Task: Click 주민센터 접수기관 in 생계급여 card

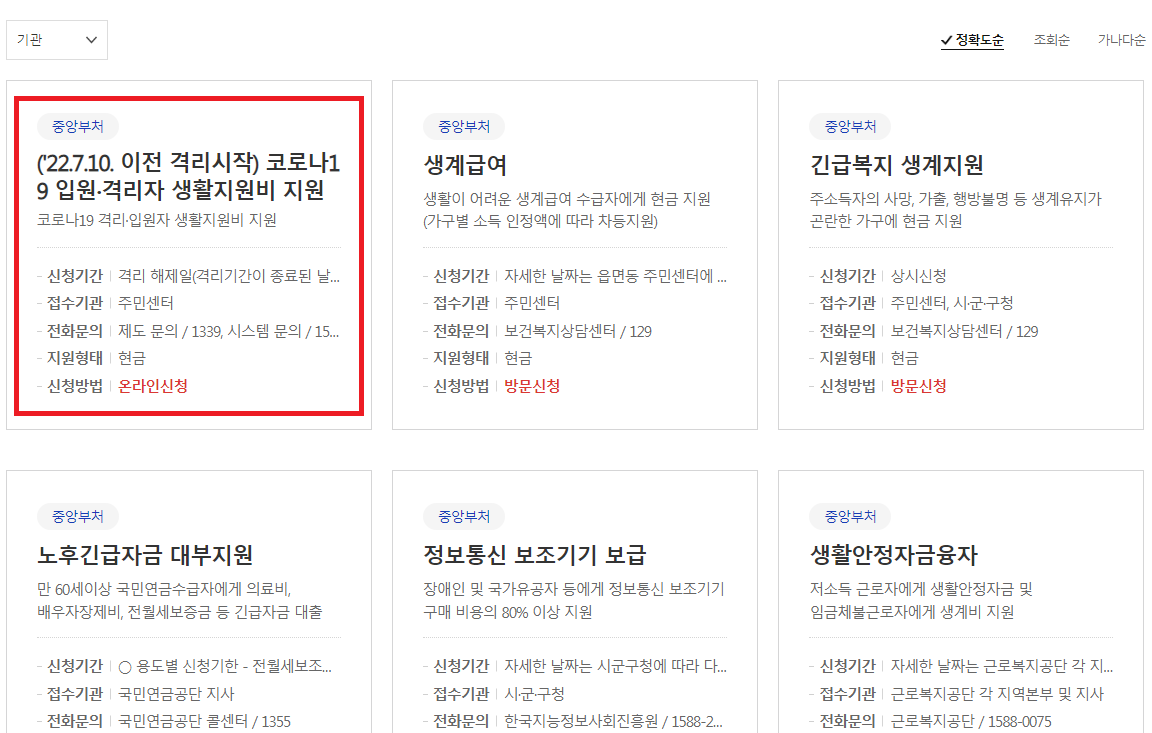Action: [x=532, y=303]
